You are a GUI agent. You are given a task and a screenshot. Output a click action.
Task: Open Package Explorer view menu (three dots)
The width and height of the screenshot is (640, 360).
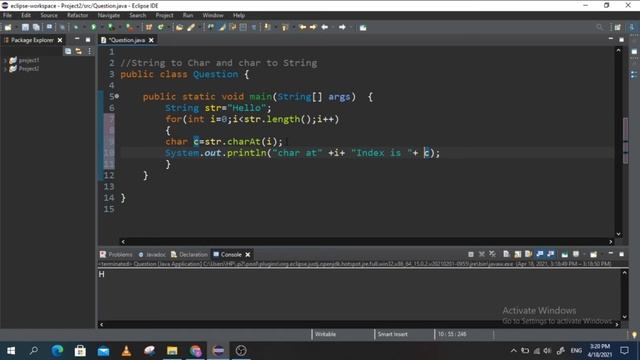click(x=89, y=51)
